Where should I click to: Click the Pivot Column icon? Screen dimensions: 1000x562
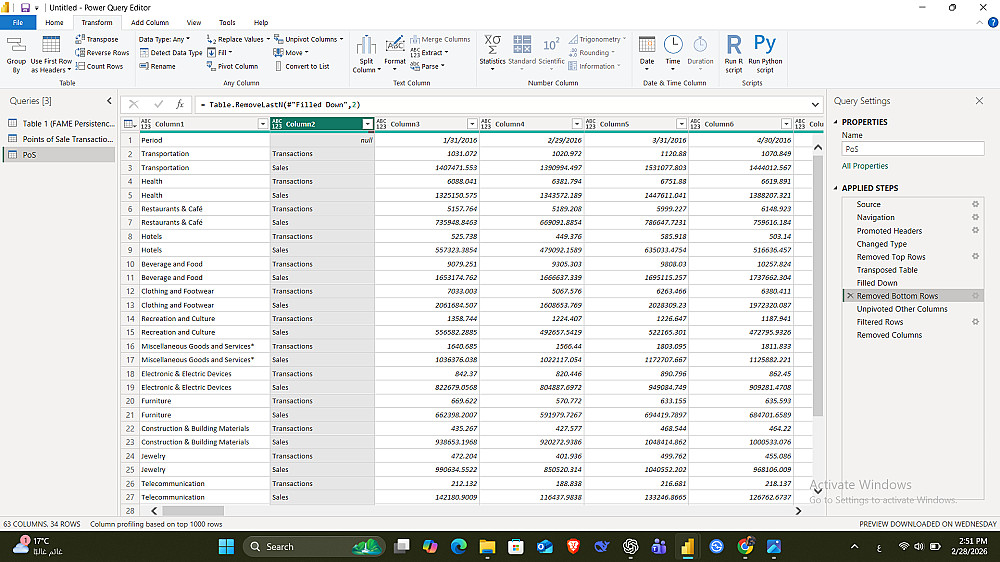point(211,66)
